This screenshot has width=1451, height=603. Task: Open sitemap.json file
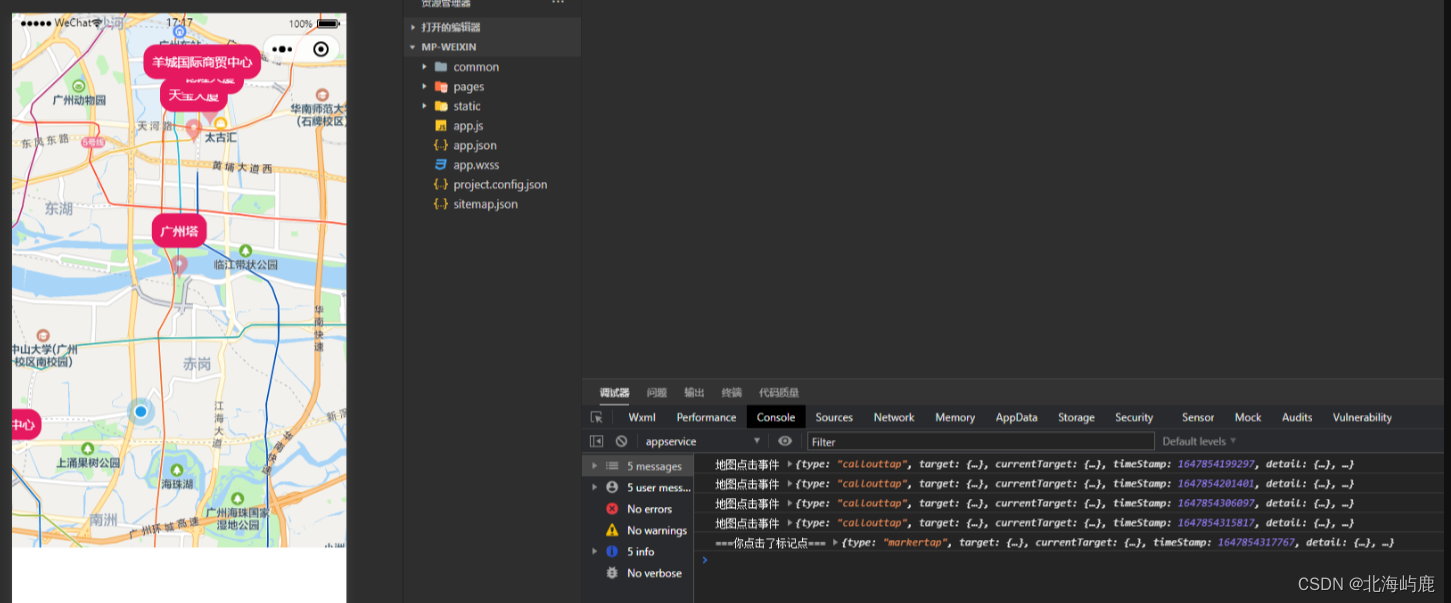tap(485, 204)
